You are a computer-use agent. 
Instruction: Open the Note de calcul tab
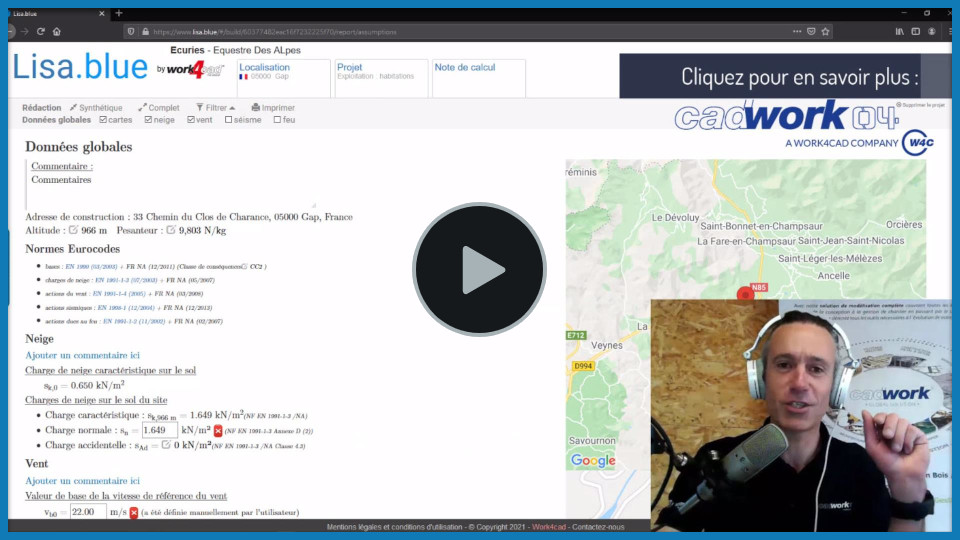click(x=479, y=78)
